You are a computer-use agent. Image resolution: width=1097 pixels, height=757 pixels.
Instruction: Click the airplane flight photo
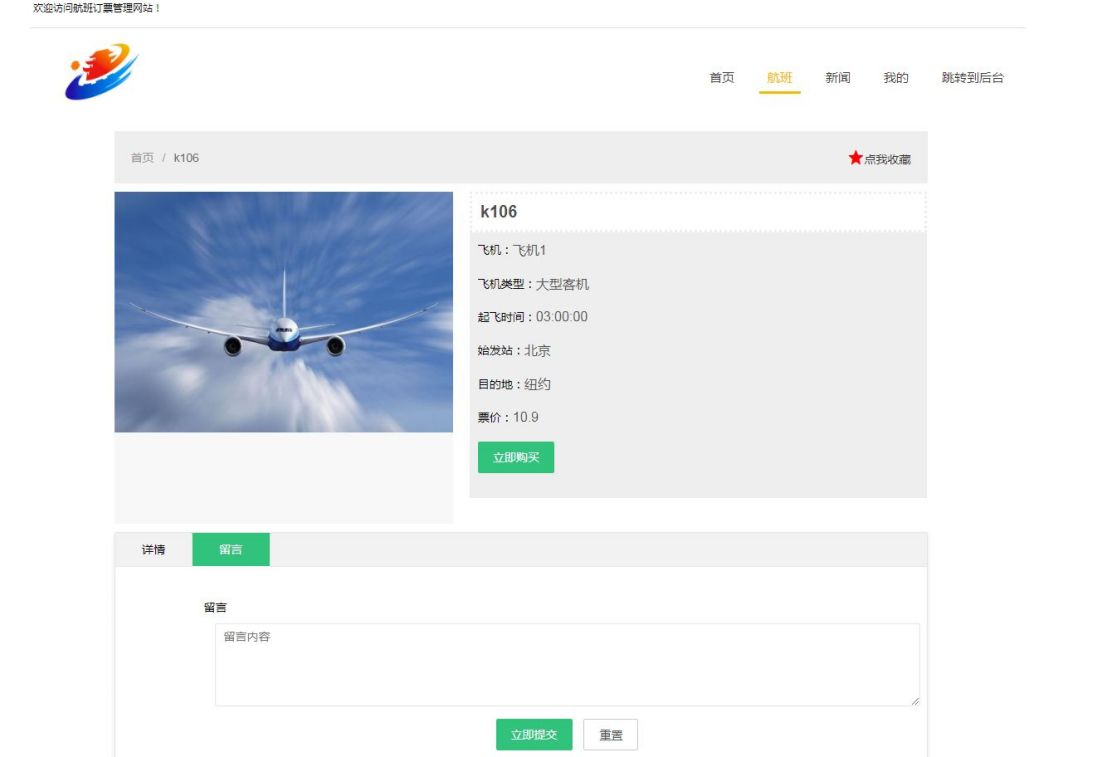(x=283, y=312)
